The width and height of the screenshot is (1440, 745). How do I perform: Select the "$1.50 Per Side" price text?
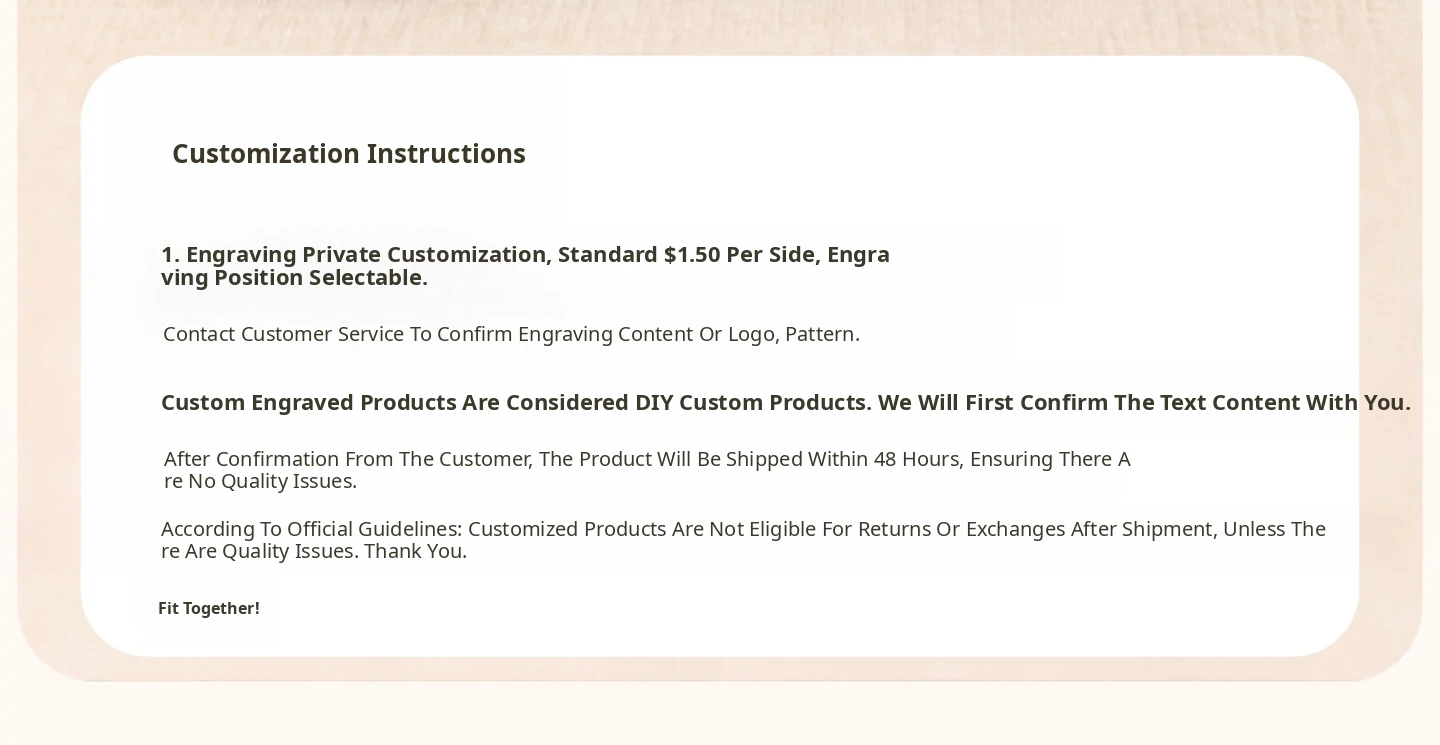[x=741, y=255]
